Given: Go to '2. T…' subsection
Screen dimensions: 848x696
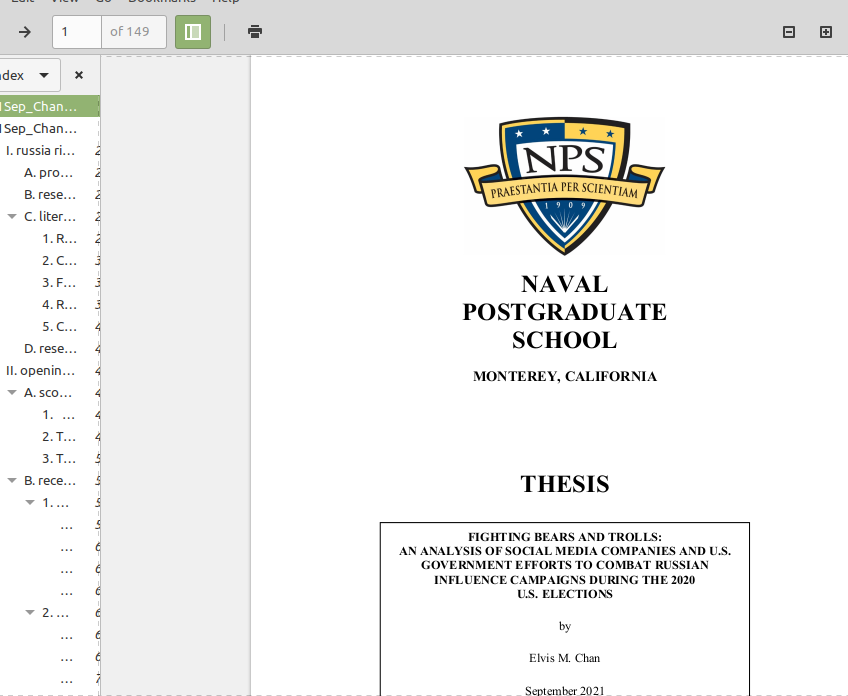Looking at the screenshot, I should tap(59, 437).
